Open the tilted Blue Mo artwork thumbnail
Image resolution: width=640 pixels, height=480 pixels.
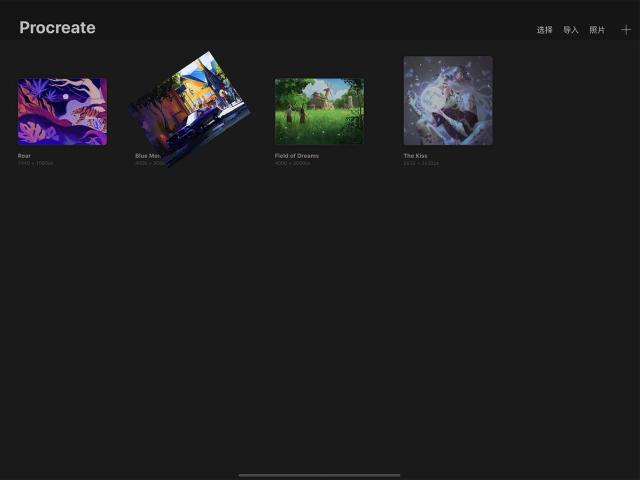coord(189,109)
